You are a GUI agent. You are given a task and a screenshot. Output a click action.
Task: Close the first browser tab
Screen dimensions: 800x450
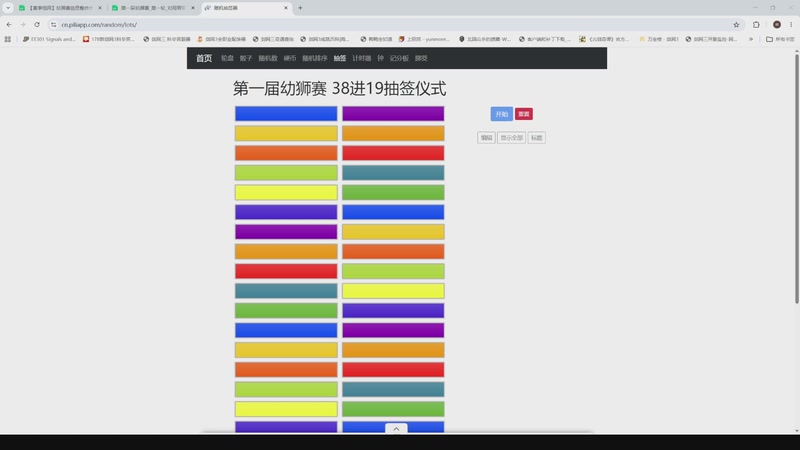99,8
